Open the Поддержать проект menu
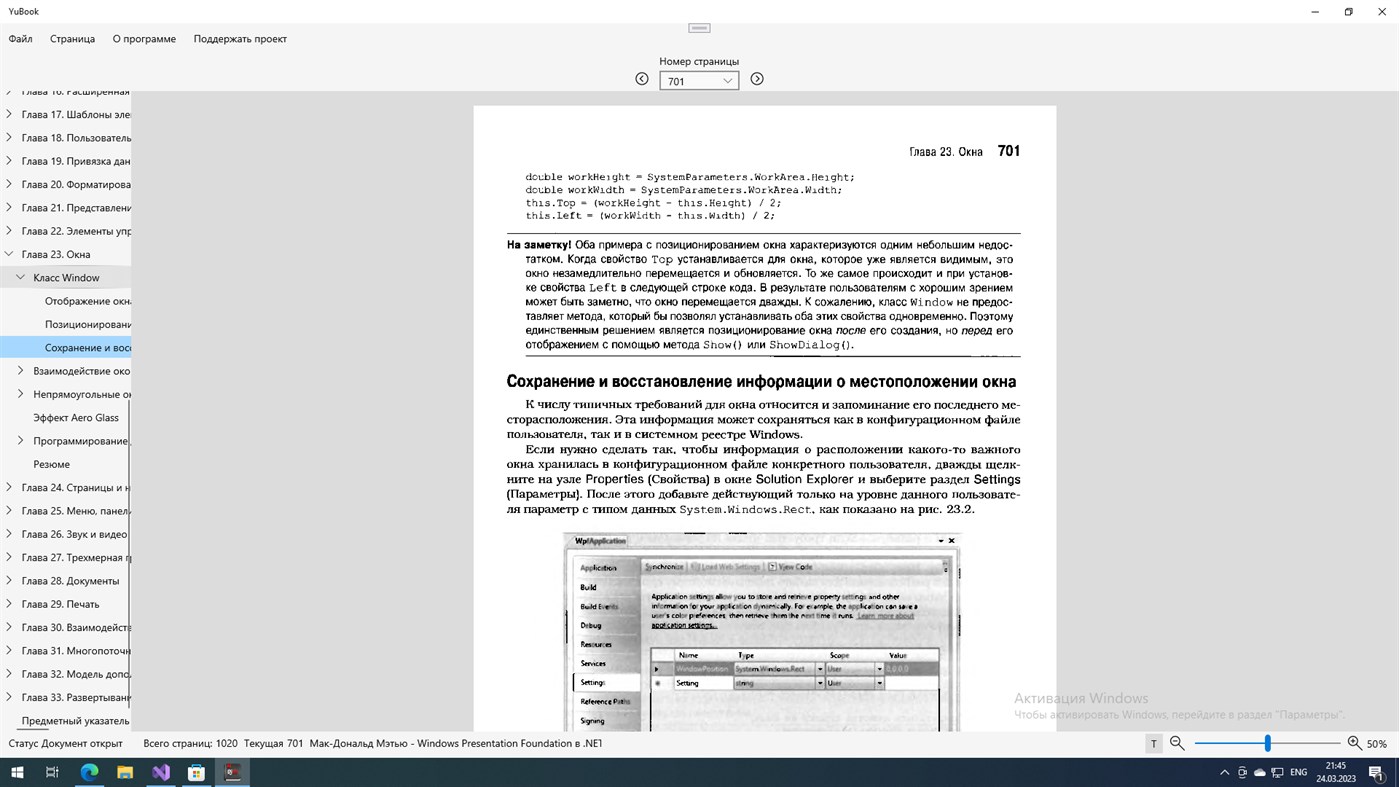Image resolution: width=1399 pixels, height=787 pixels. pyautogui.click(x=240, y=39)
